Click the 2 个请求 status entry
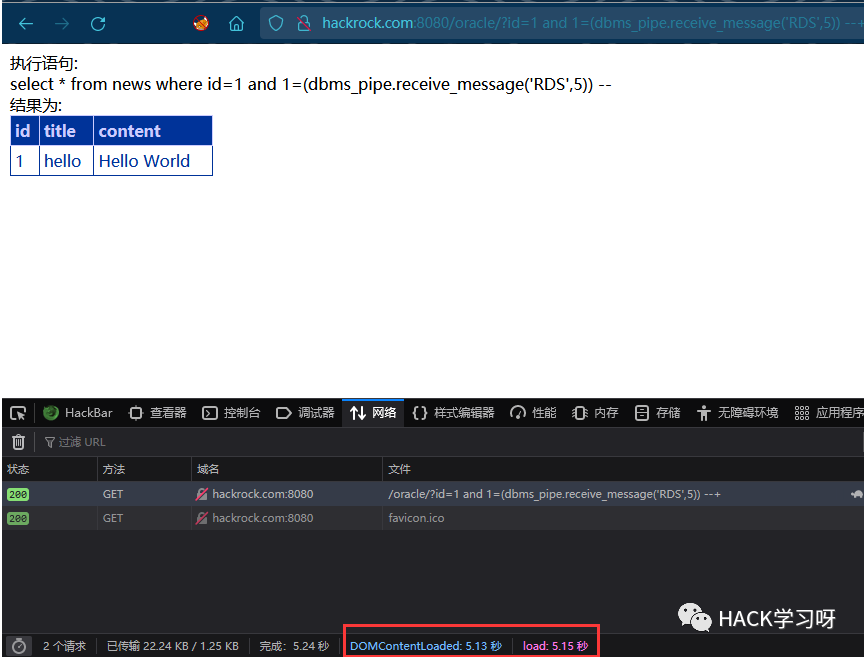Screen dimensions: 864x657 point(64,646)
